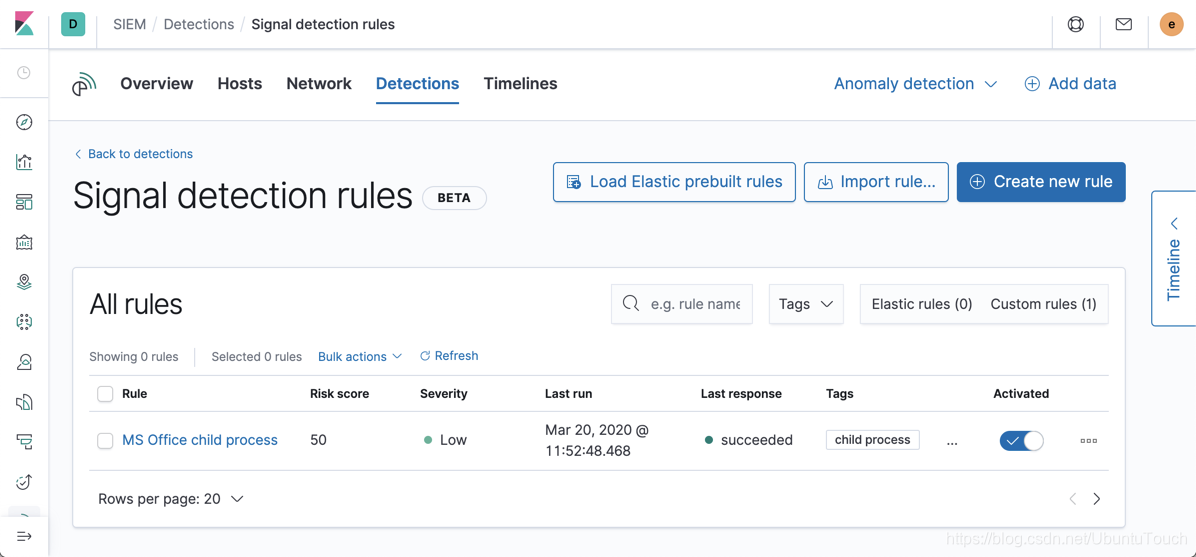This screenshot has height=557, width=1196.
Task: Switch to Hosts tab
Action: 240,84
